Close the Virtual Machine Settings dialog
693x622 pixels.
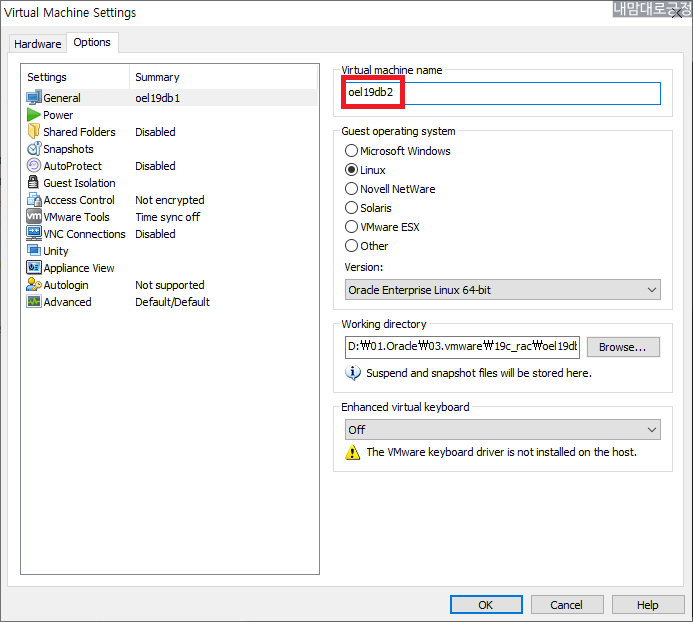[x=677, y=13]
